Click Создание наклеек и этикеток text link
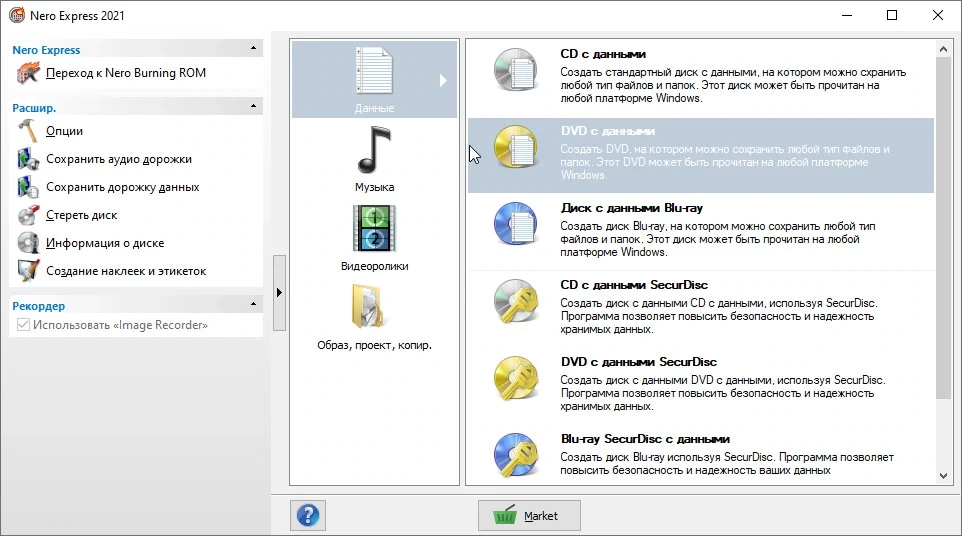962x536 pixels. click(x=126, y=271)
